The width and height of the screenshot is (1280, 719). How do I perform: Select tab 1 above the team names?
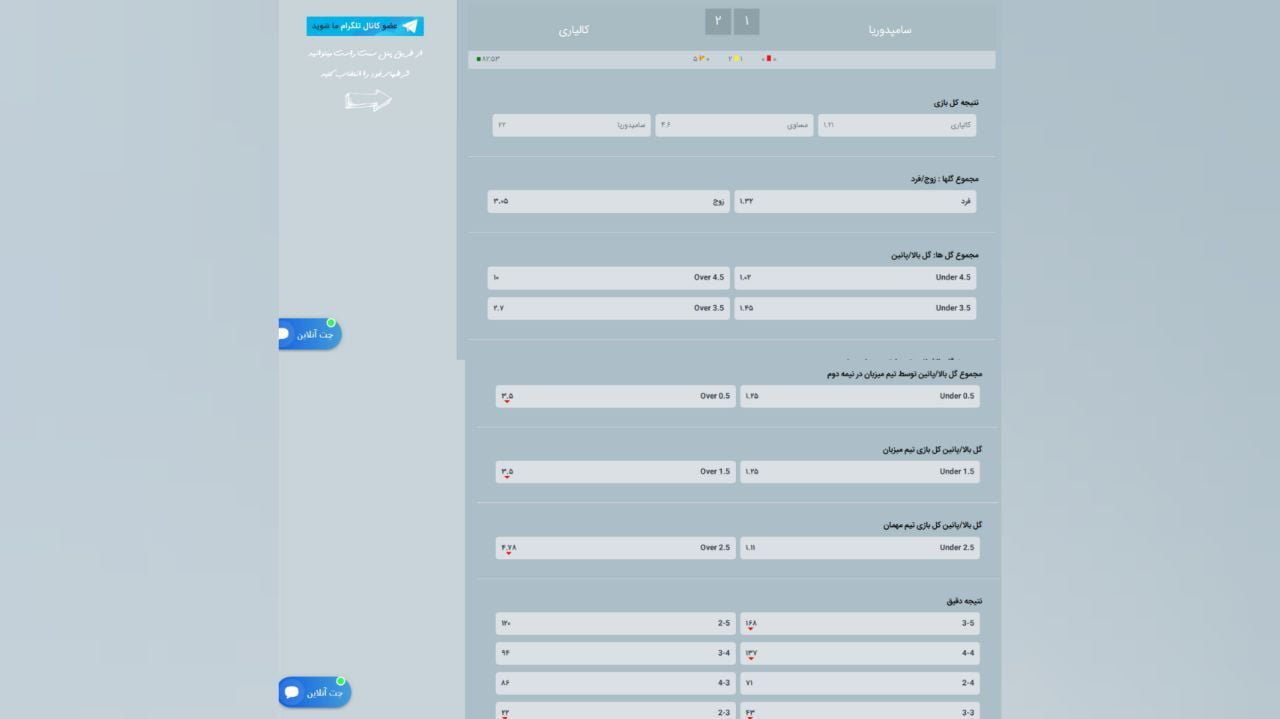click(746, 20)
